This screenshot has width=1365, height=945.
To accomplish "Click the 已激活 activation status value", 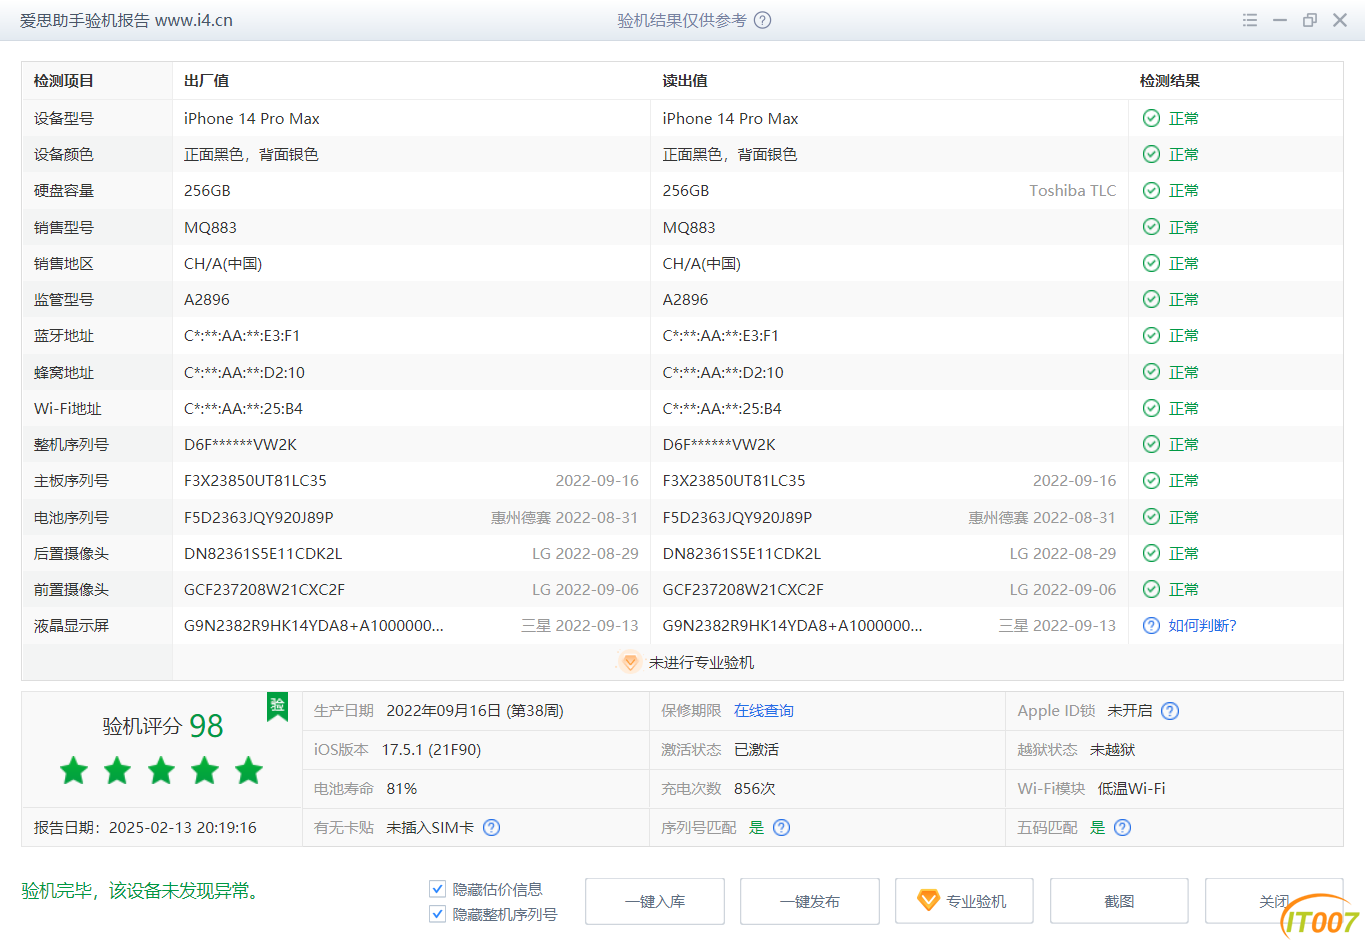I will 756,750.
